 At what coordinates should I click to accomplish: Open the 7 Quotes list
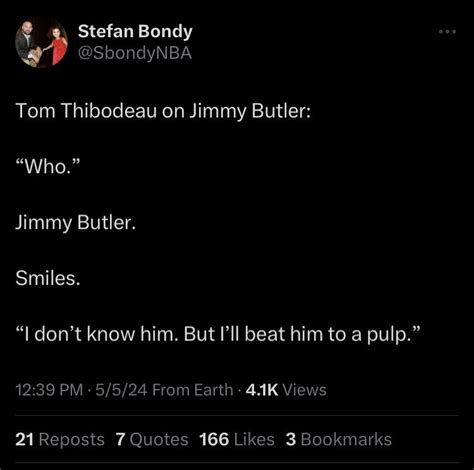[152, 439]
